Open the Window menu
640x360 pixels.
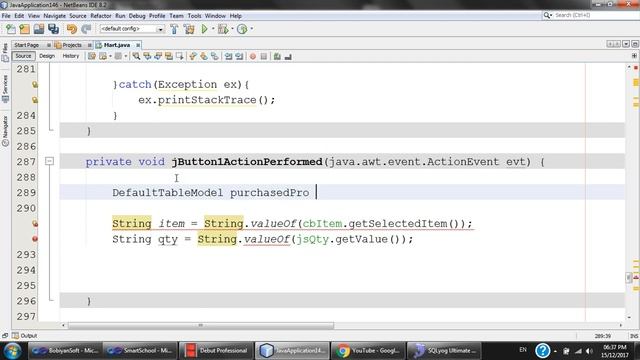[x=215, y=16]
